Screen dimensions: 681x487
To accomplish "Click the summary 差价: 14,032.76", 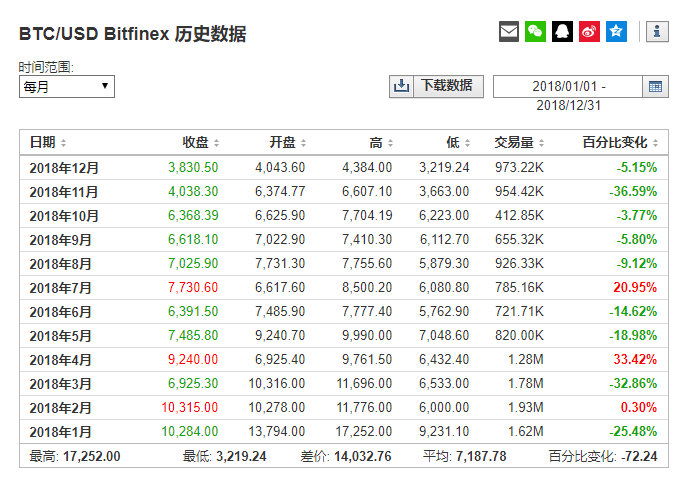I will (x=346, y=456).
